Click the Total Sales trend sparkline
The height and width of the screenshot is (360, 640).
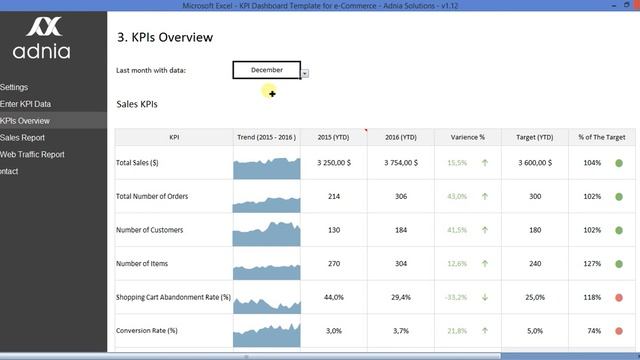(x=267, y=168)
